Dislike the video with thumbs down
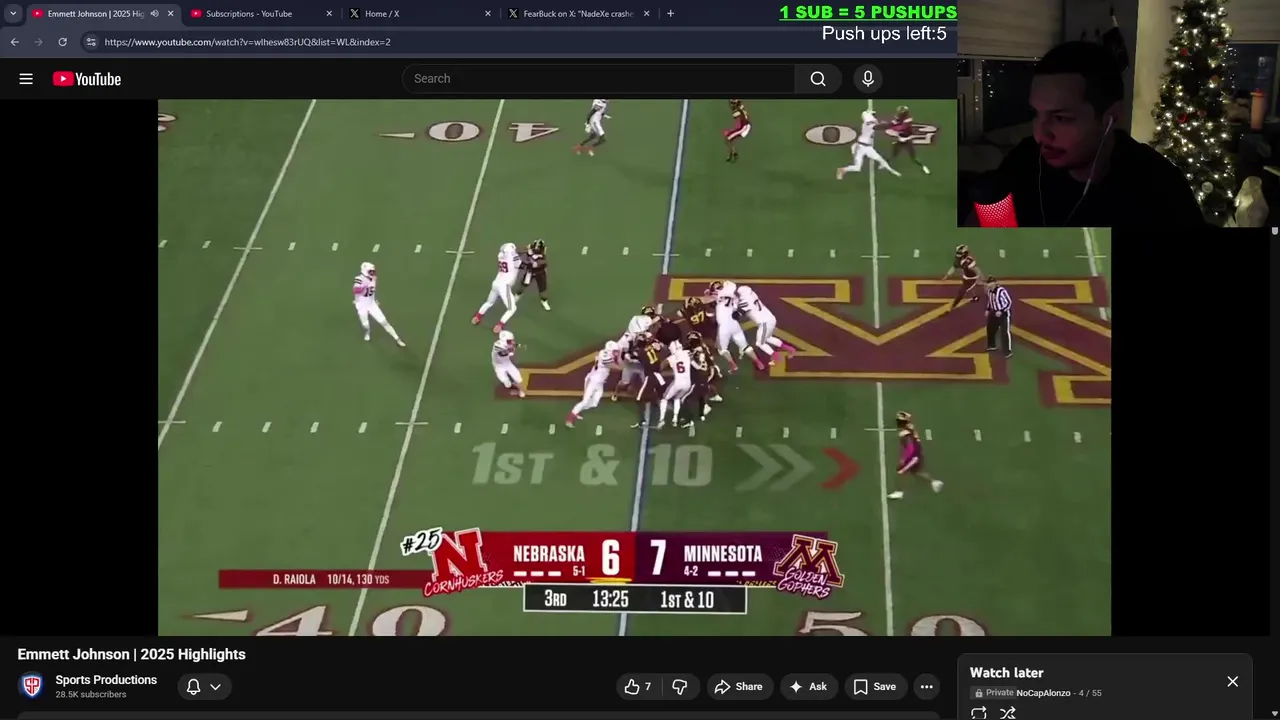The height and width of the screenshot is (720, 1280). coord(680,686)
